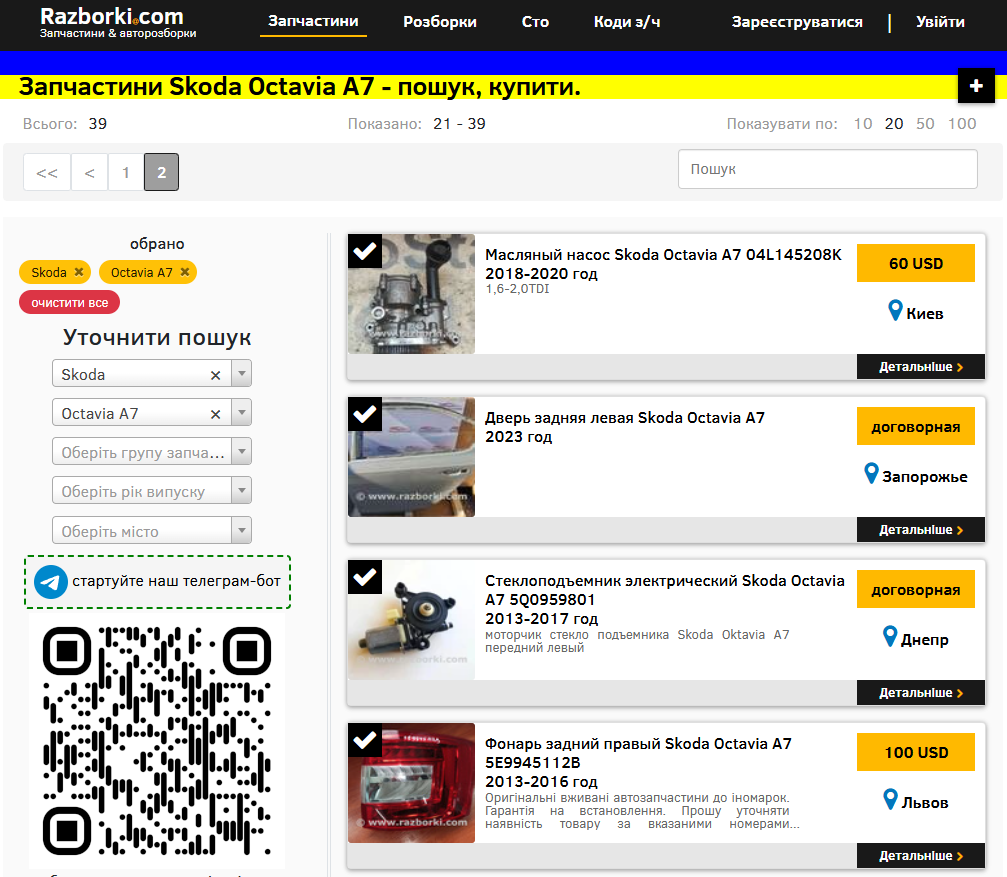Open the red tail lamp thumbnail
1007x877 pixels.
[412, 783]
